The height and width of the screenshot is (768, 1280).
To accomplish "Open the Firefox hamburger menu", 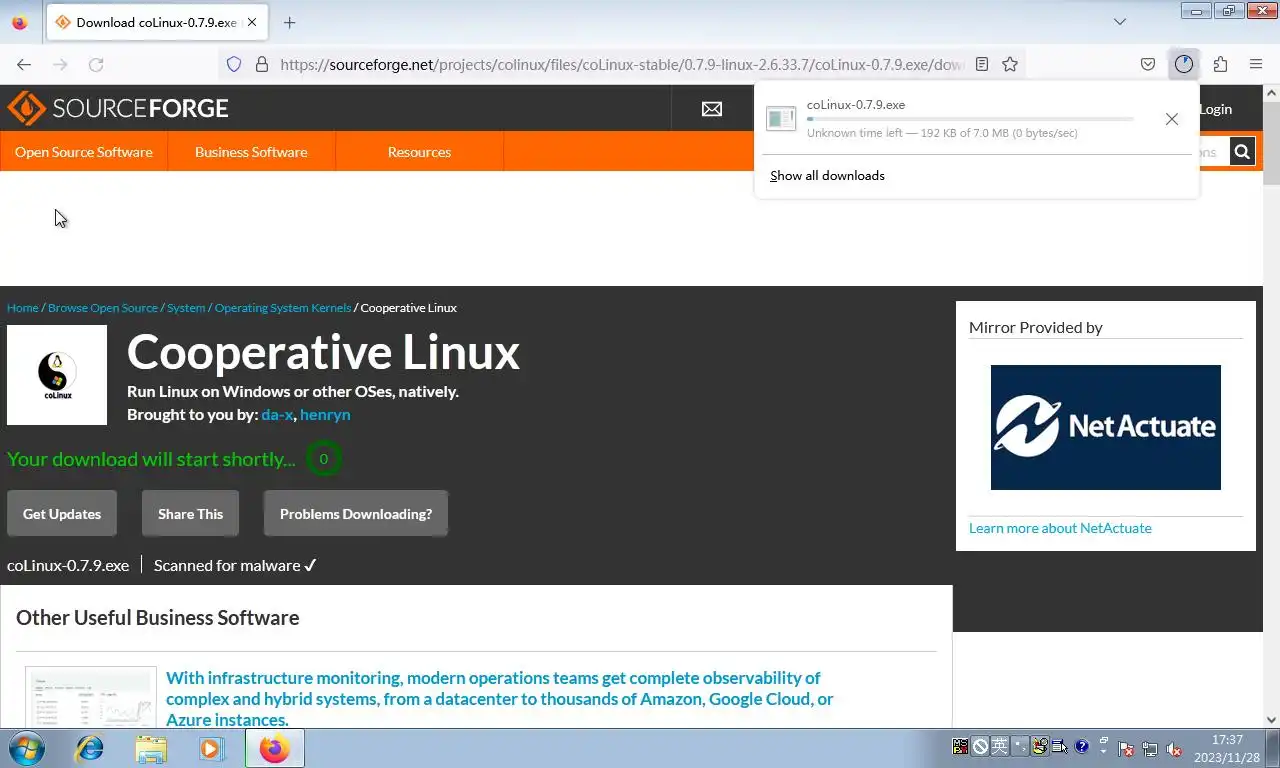I will (1256, 64).
